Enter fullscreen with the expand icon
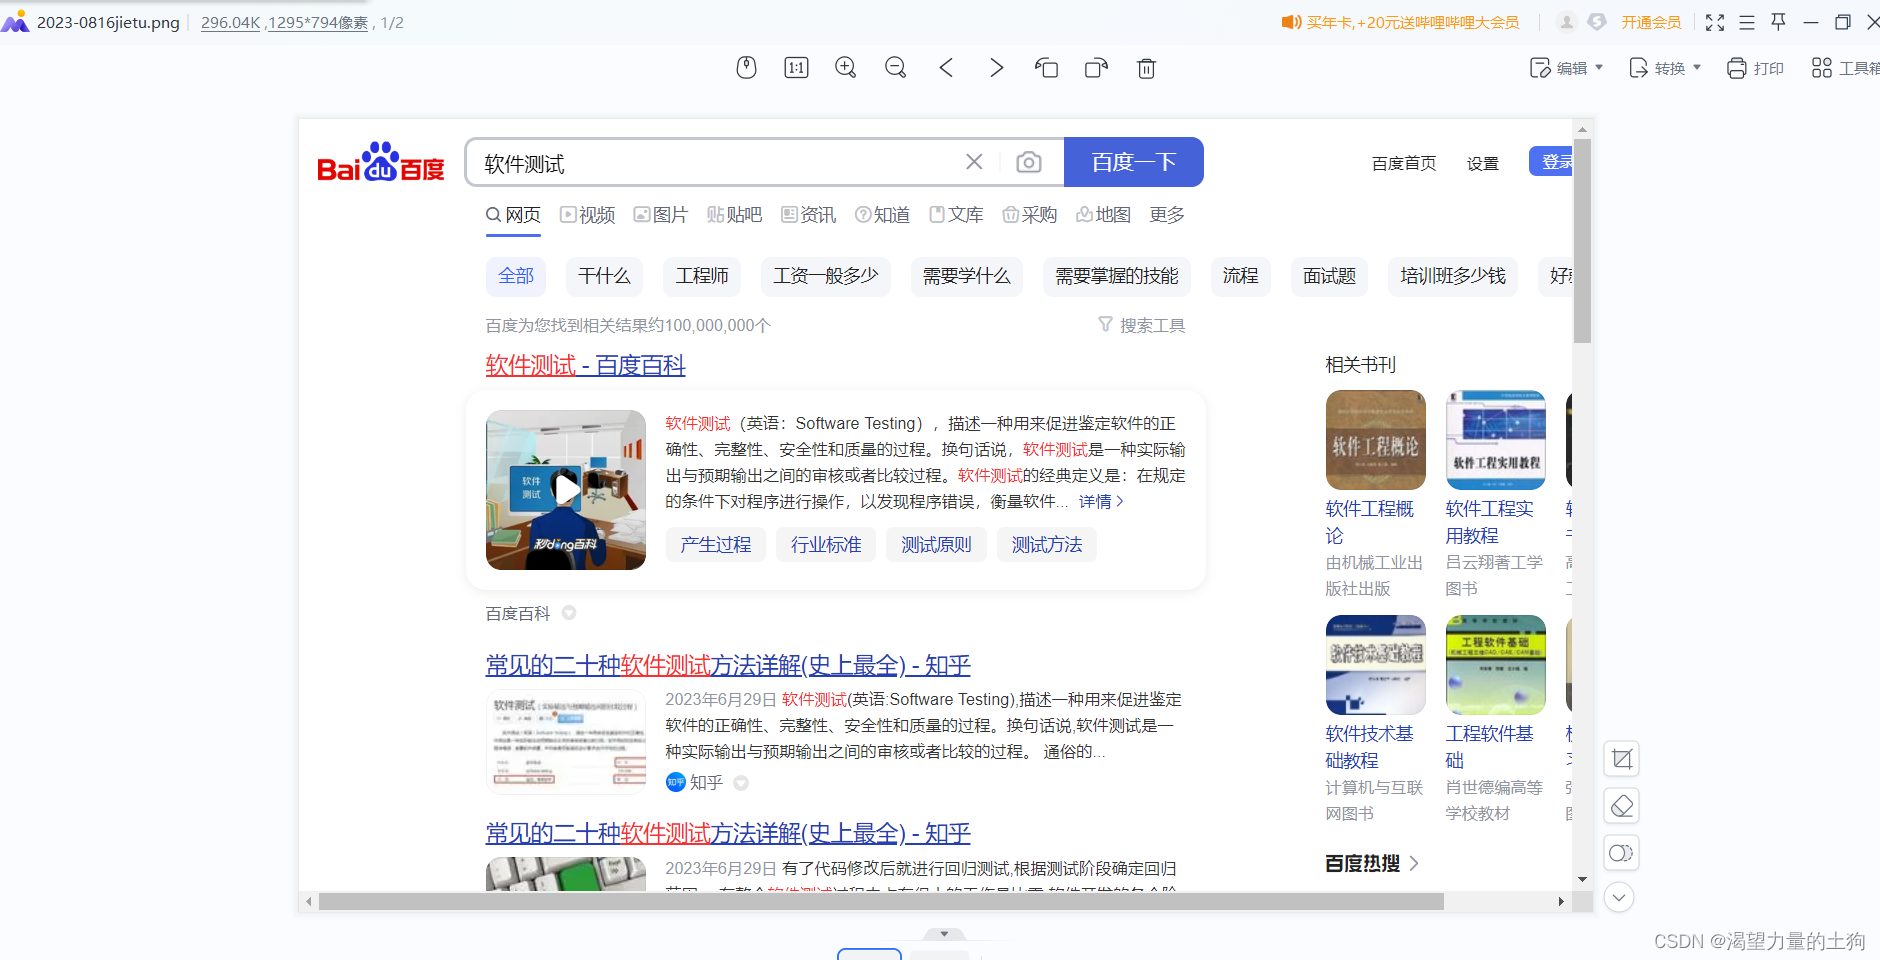Image resolution: width=1880 pixels, height=960 pixels. click(x=1715, y=22)
